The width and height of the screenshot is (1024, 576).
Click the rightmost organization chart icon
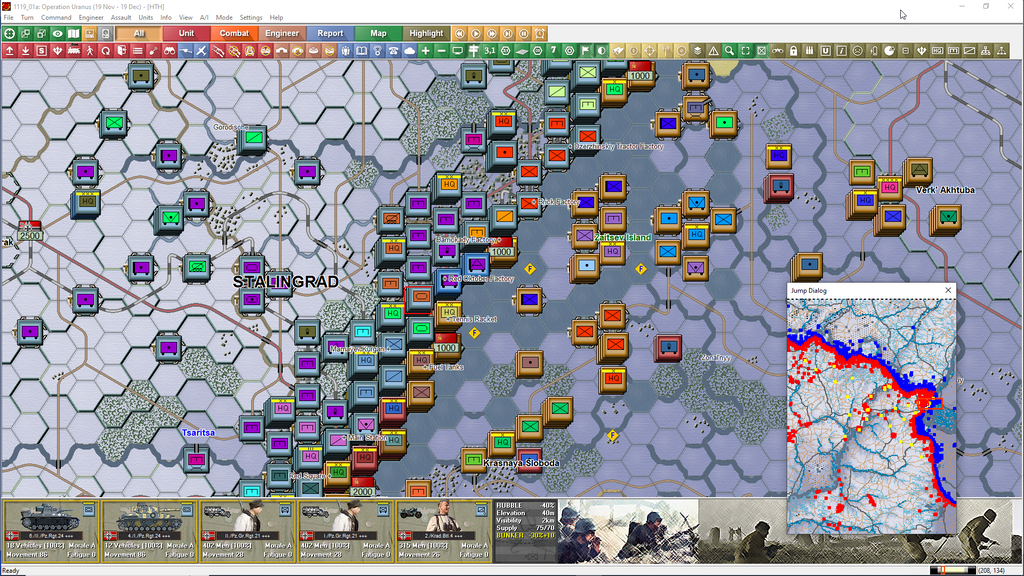[1002, 50]
